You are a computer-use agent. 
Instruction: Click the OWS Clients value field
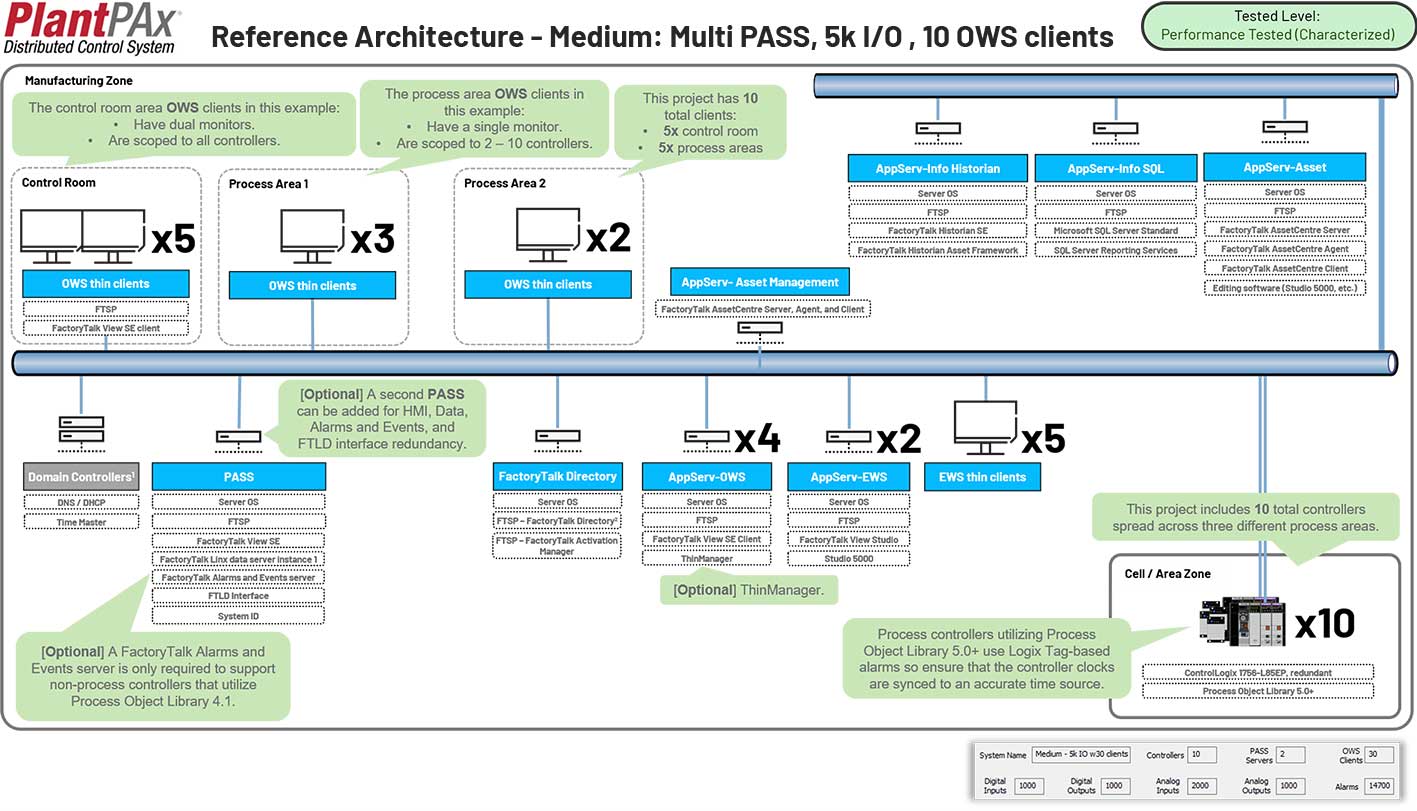coord(1379,755)
